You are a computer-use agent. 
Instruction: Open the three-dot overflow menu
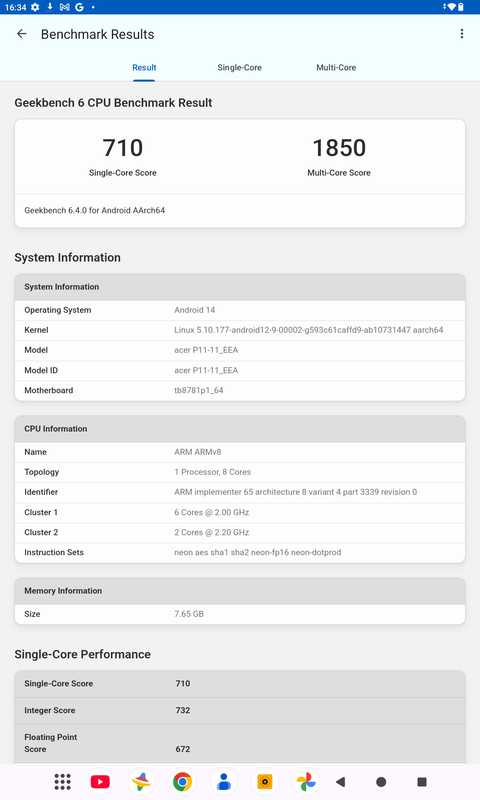[x=462, y=34]
